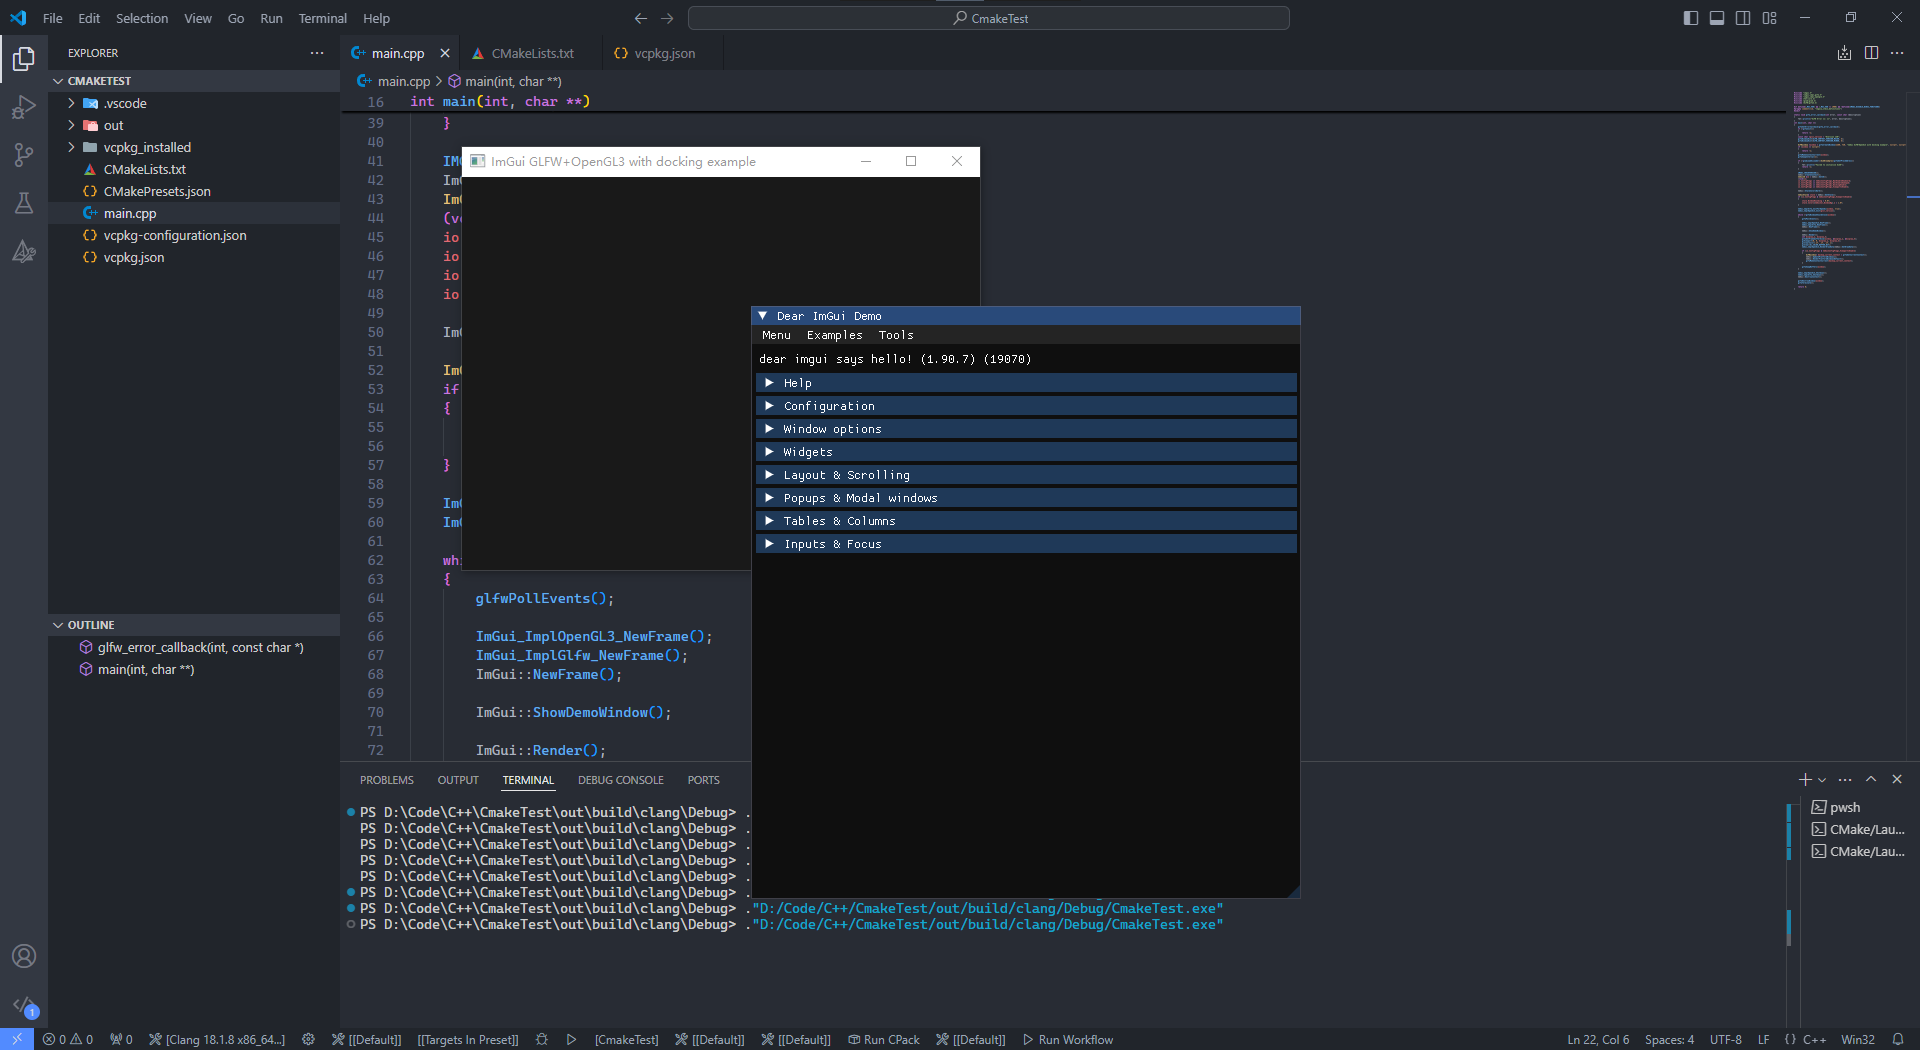Click the Accounts icon in activity bar
This screenshot has width=1920, height=1050.
pos(24,956)
